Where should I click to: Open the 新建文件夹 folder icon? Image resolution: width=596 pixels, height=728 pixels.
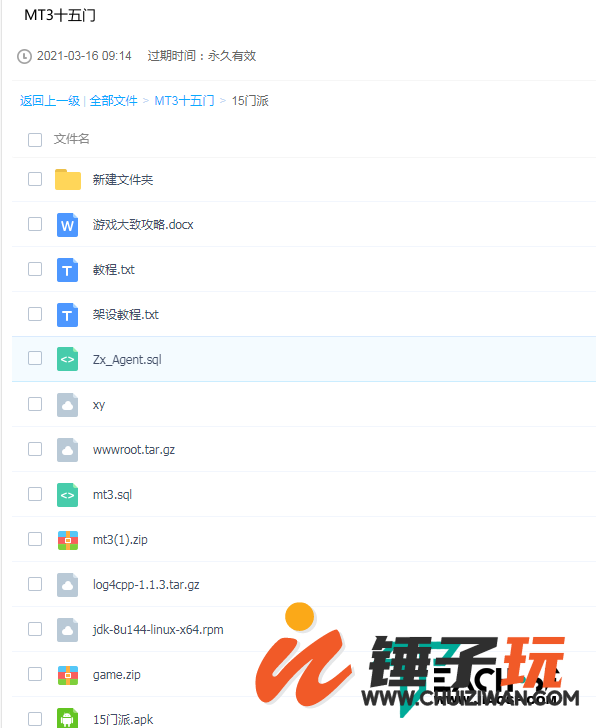coord(68,180)
